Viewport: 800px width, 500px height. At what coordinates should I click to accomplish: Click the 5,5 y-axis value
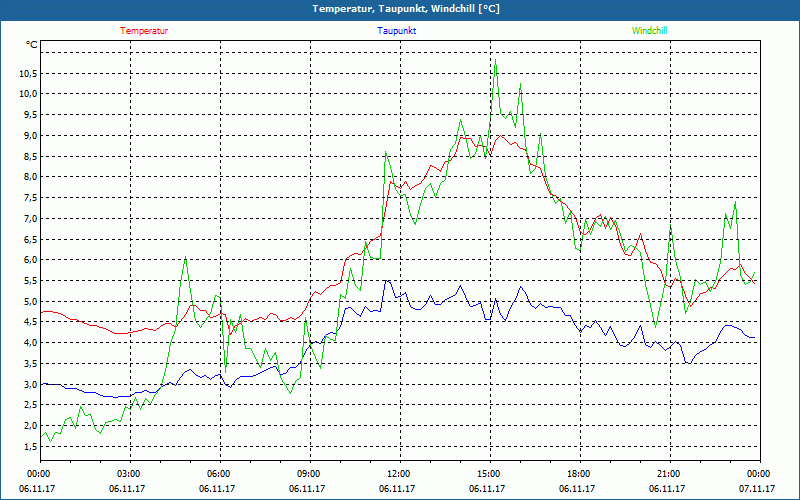tap(30, 281)
